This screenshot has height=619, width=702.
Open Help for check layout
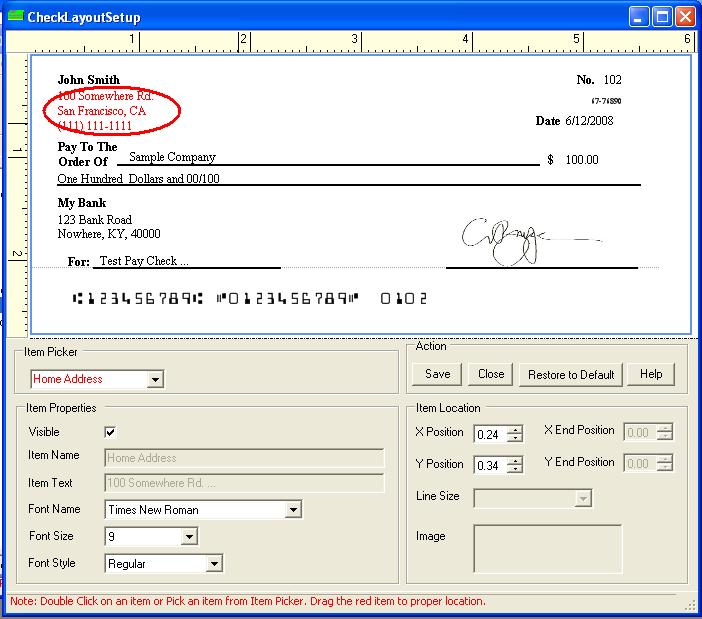[x=651, y=374]
